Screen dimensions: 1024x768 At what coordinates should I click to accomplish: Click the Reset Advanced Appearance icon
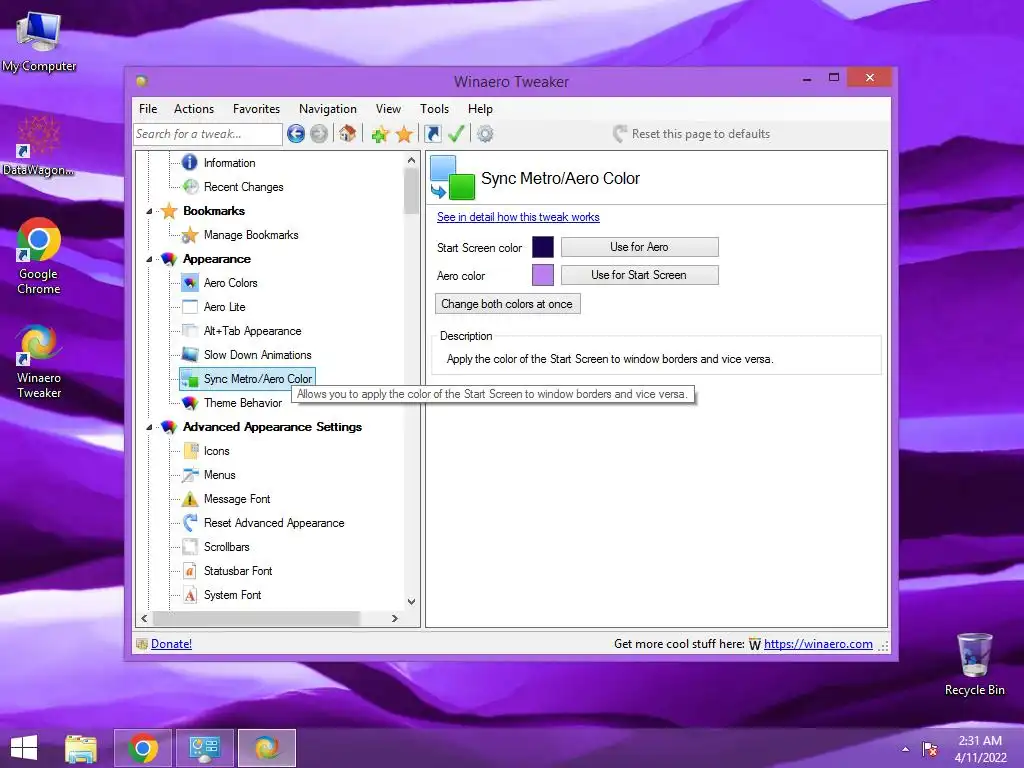pyautogui.click(x=190, y=522)
